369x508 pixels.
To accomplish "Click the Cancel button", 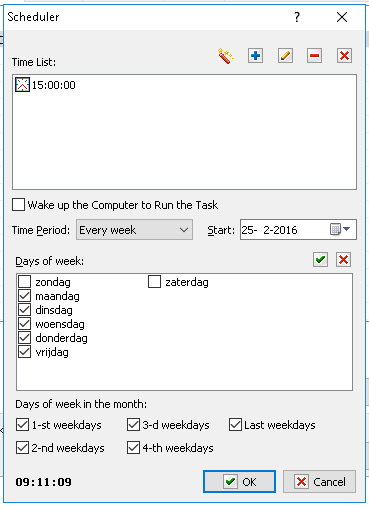I will (319, 482).
